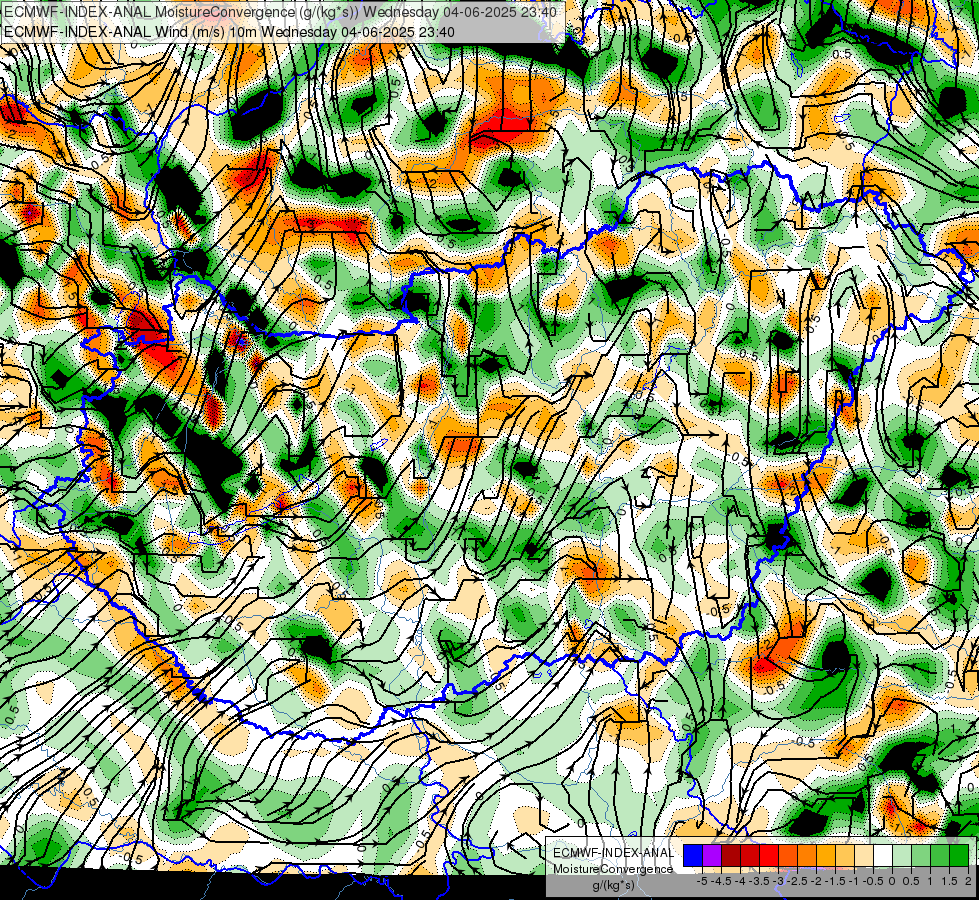
Task: Click the 1.5 value on legend scale
Action: [x=950, y=881]
